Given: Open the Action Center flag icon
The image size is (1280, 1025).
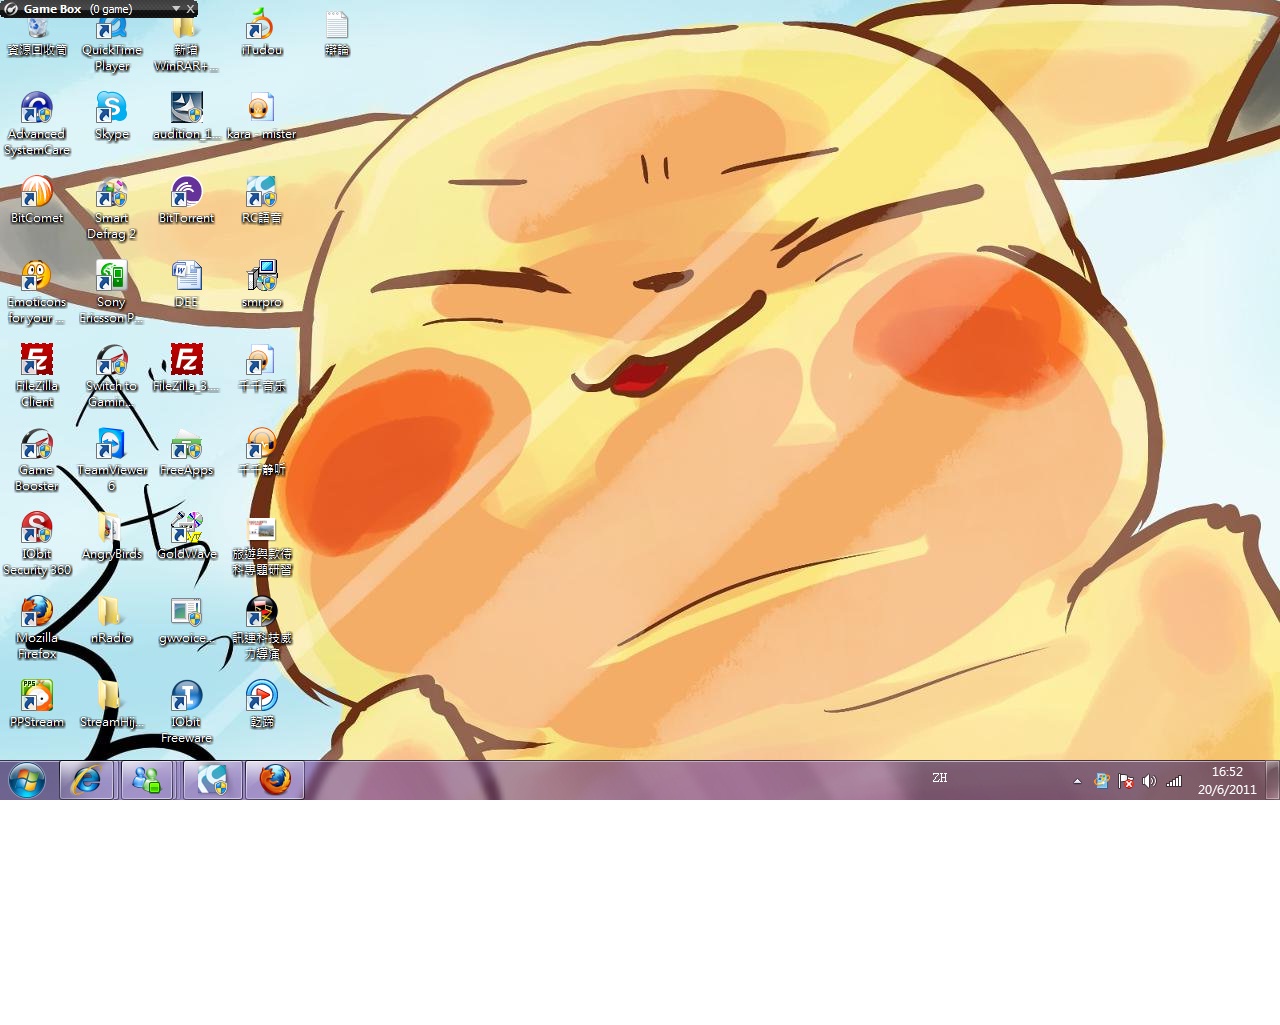Looking at the screenshot, I should pyautogui.click(x=1125, y=781).
